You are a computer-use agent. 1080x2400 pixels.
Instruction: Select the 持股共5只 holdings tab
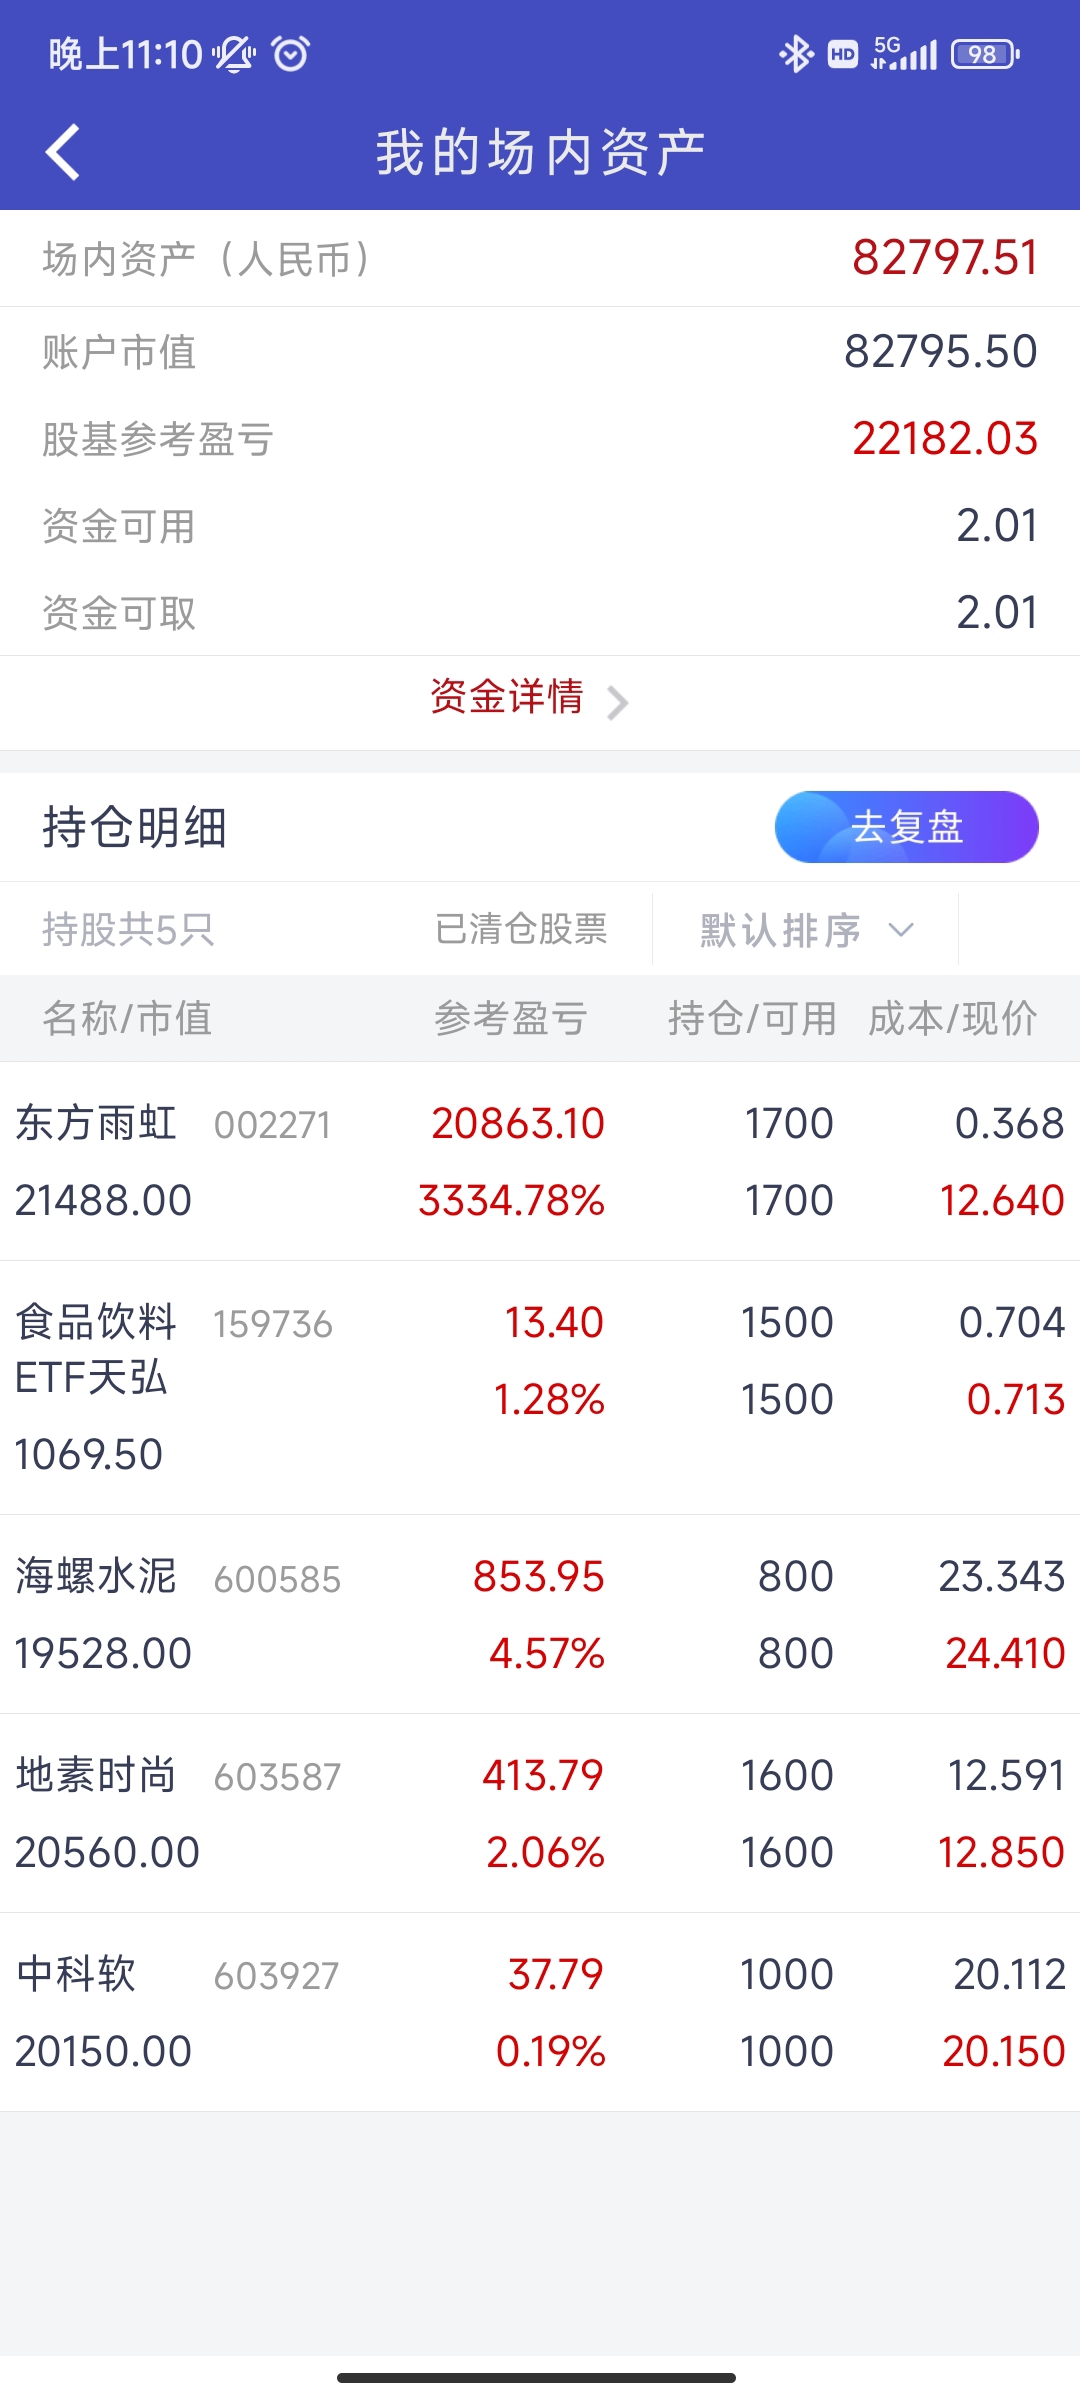129,930
